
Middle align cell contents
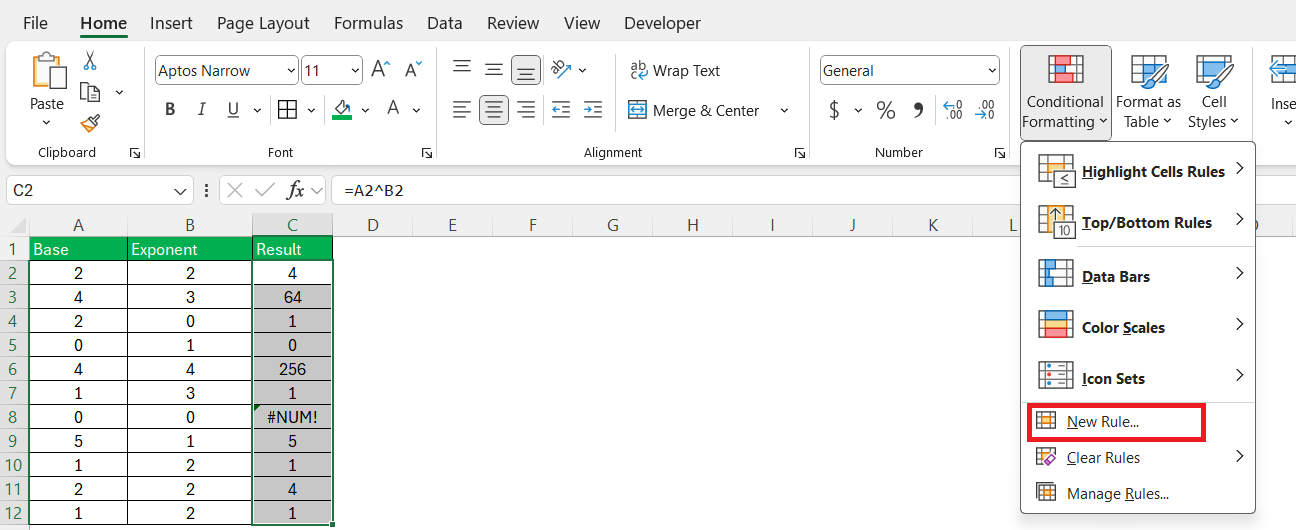(x=494, y=70)
